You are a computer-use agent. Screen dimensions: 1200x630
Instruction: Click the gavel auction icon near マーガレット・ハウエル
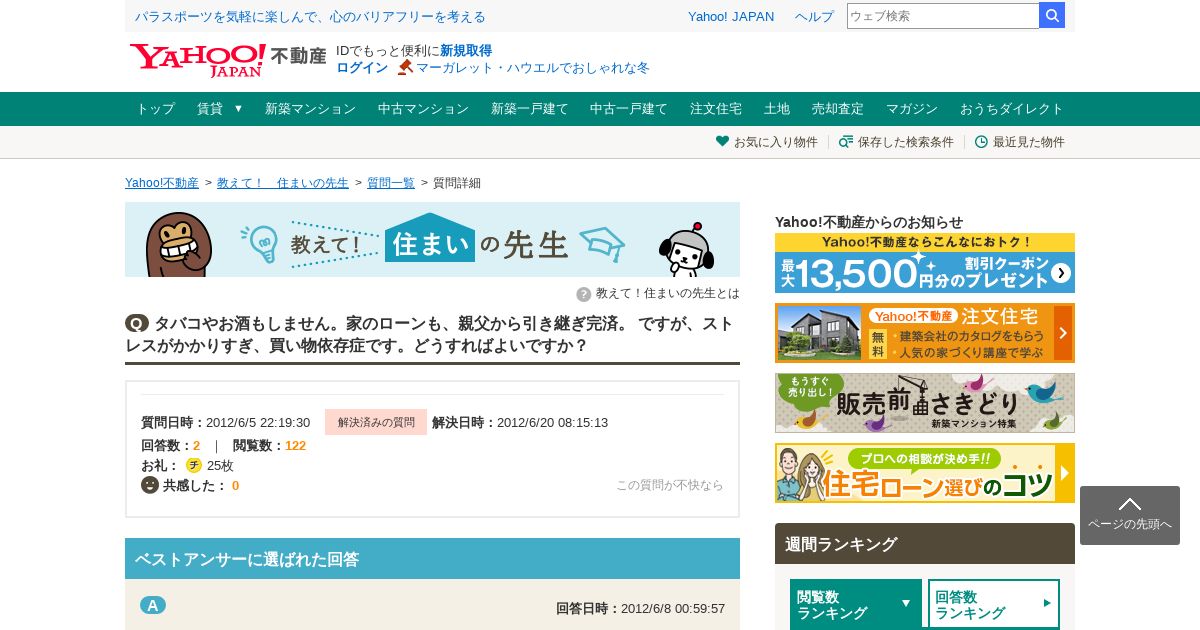click(x=405, y=67)
